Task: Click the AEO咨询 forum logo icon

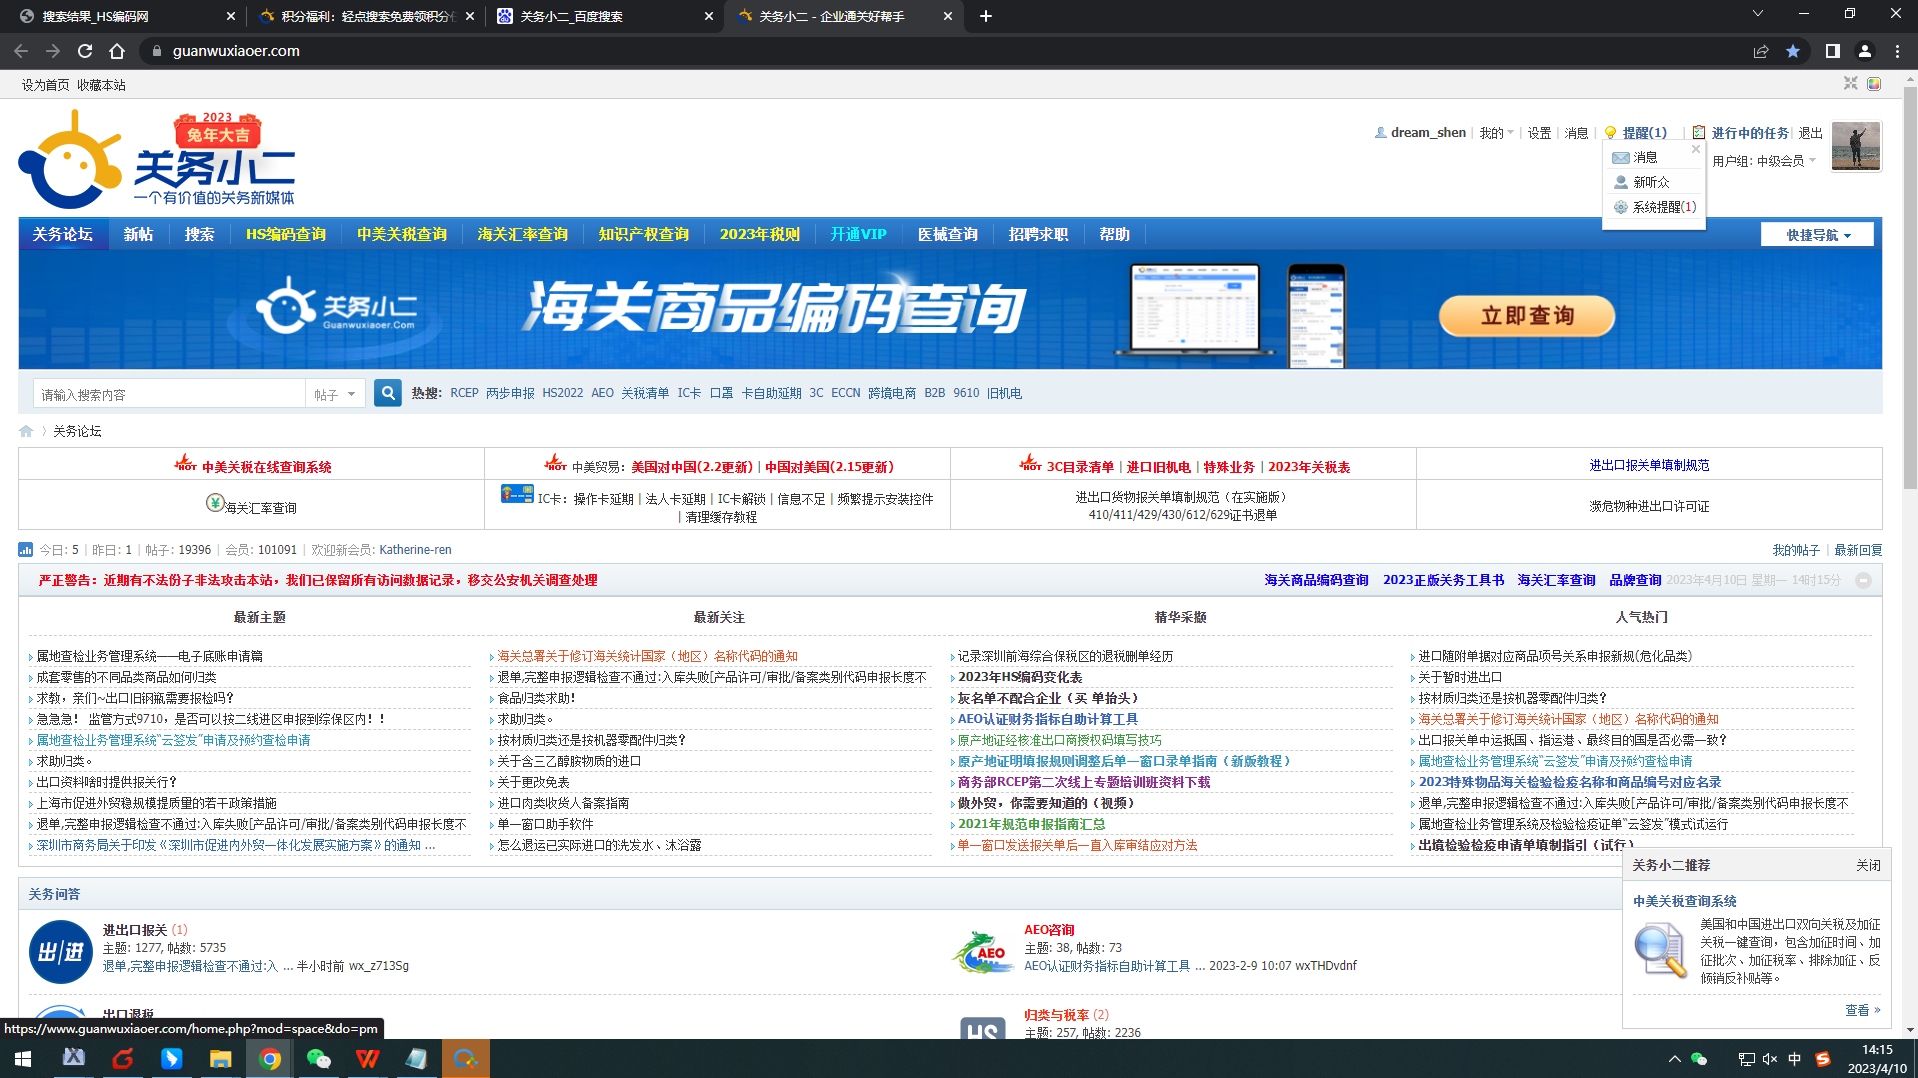Action: (983, 952)
